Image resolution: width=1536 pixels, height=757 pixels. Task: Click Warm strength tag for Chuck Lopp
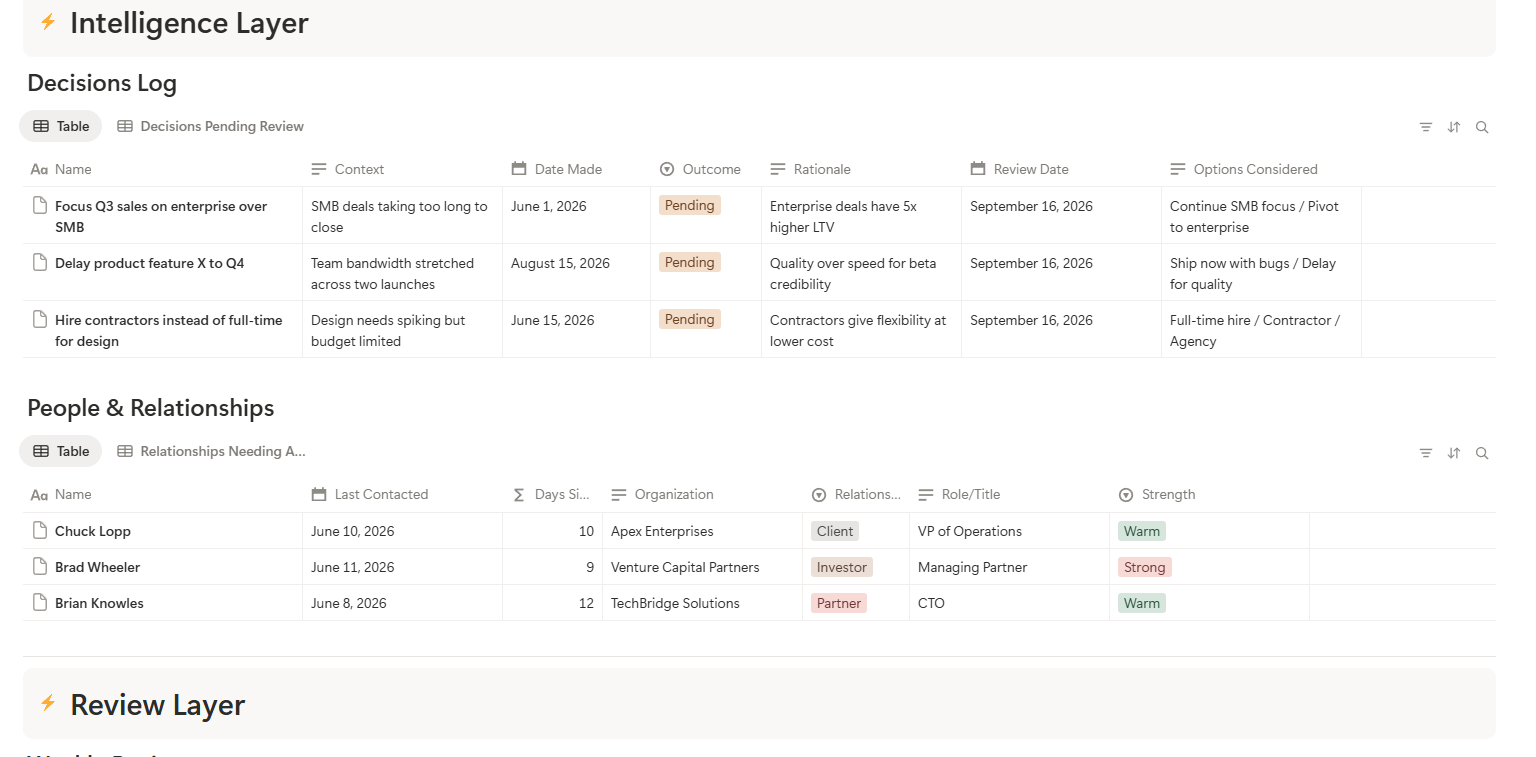(x=1142, y=531)
